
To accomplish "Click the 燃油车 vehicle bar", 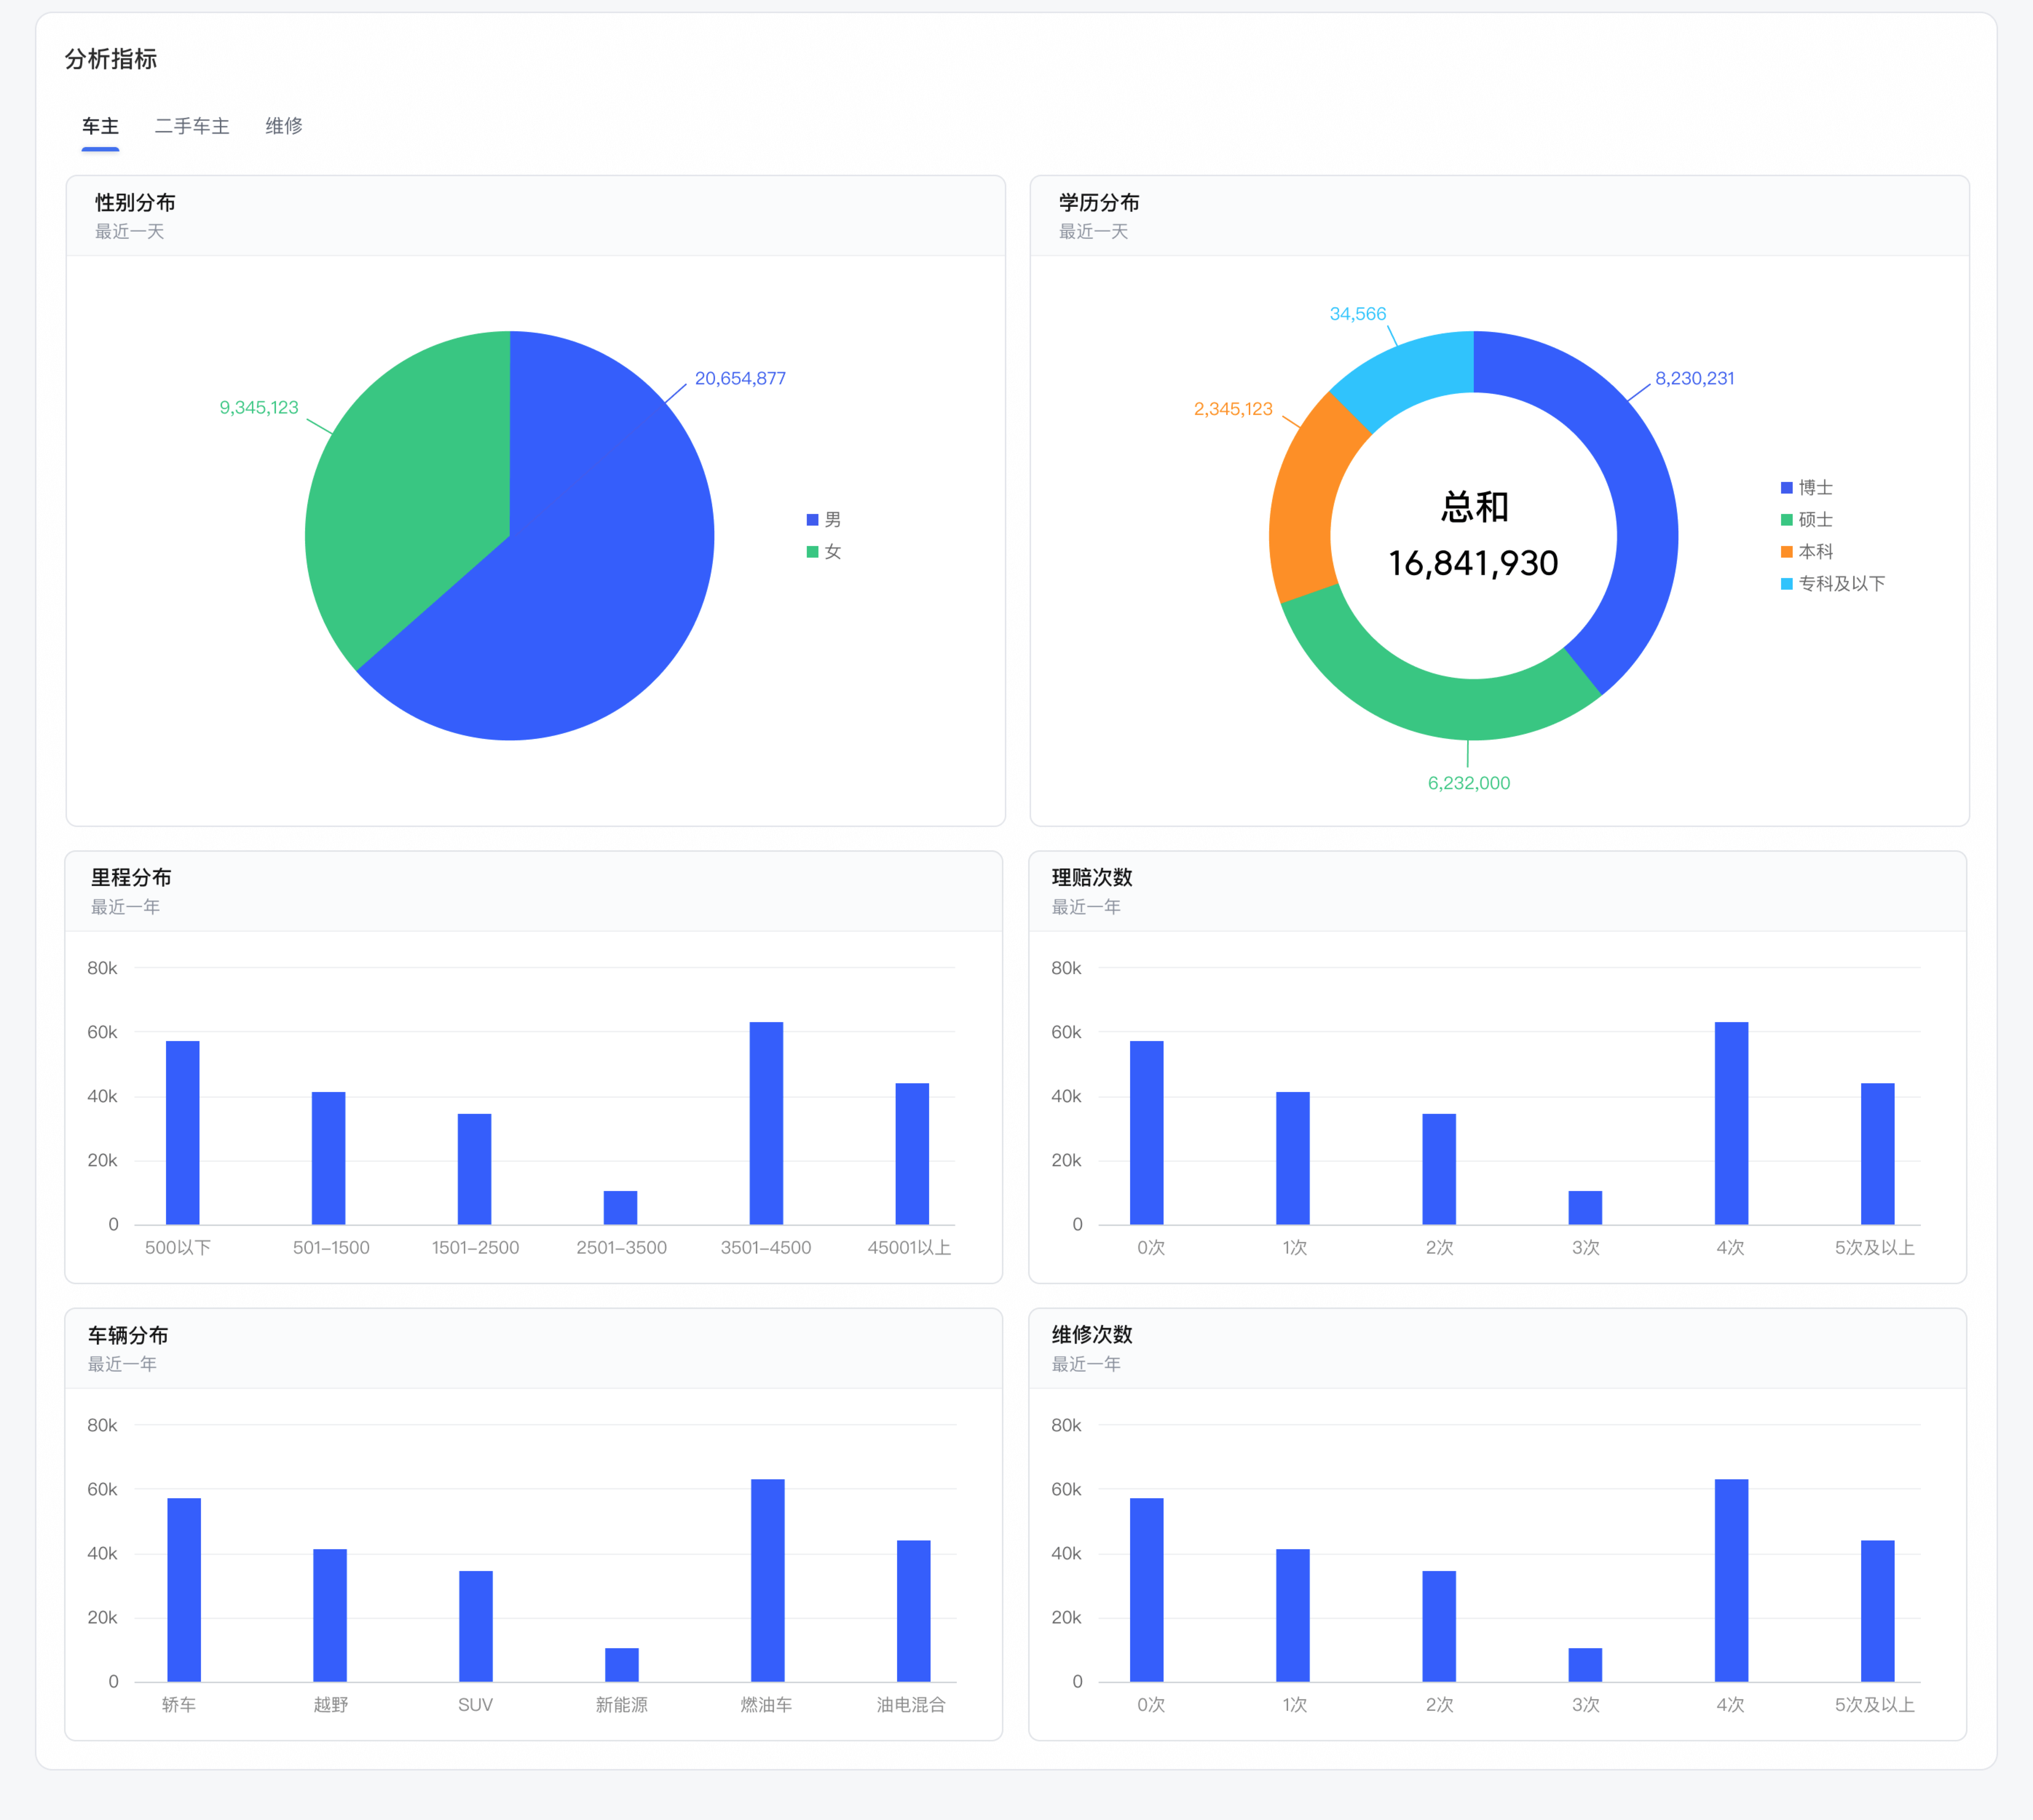I will (x=768, y=1580).
